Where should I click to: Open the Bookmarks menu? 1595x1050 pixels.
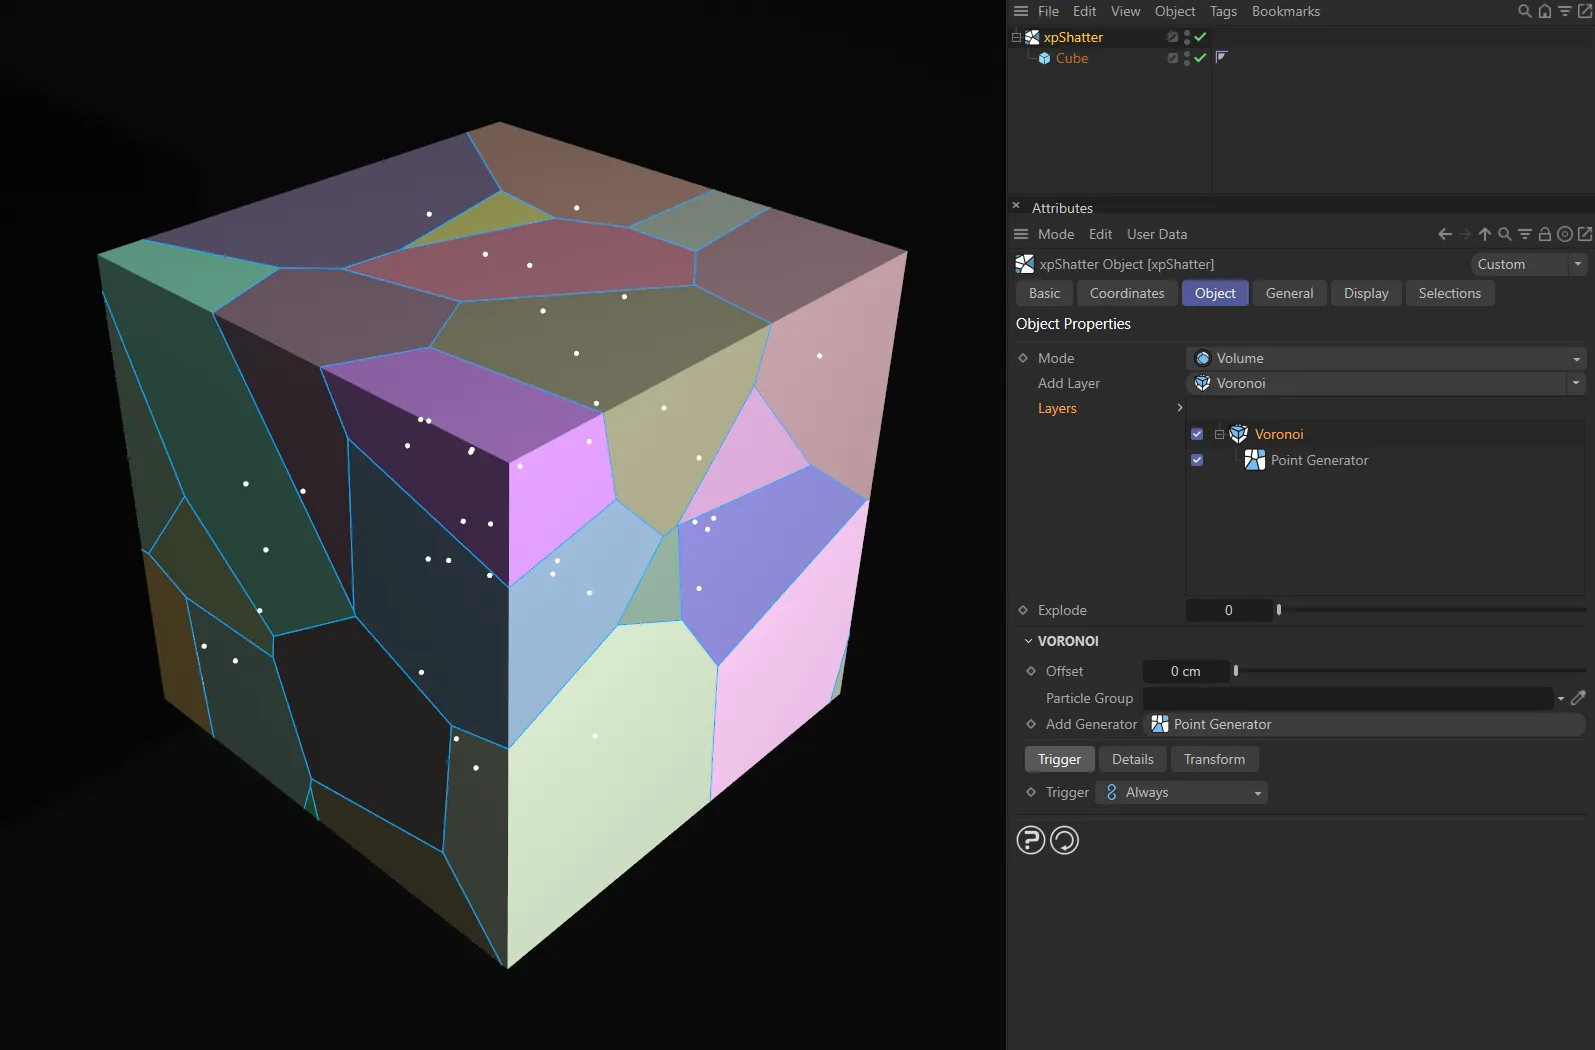tap(1286, 11)
